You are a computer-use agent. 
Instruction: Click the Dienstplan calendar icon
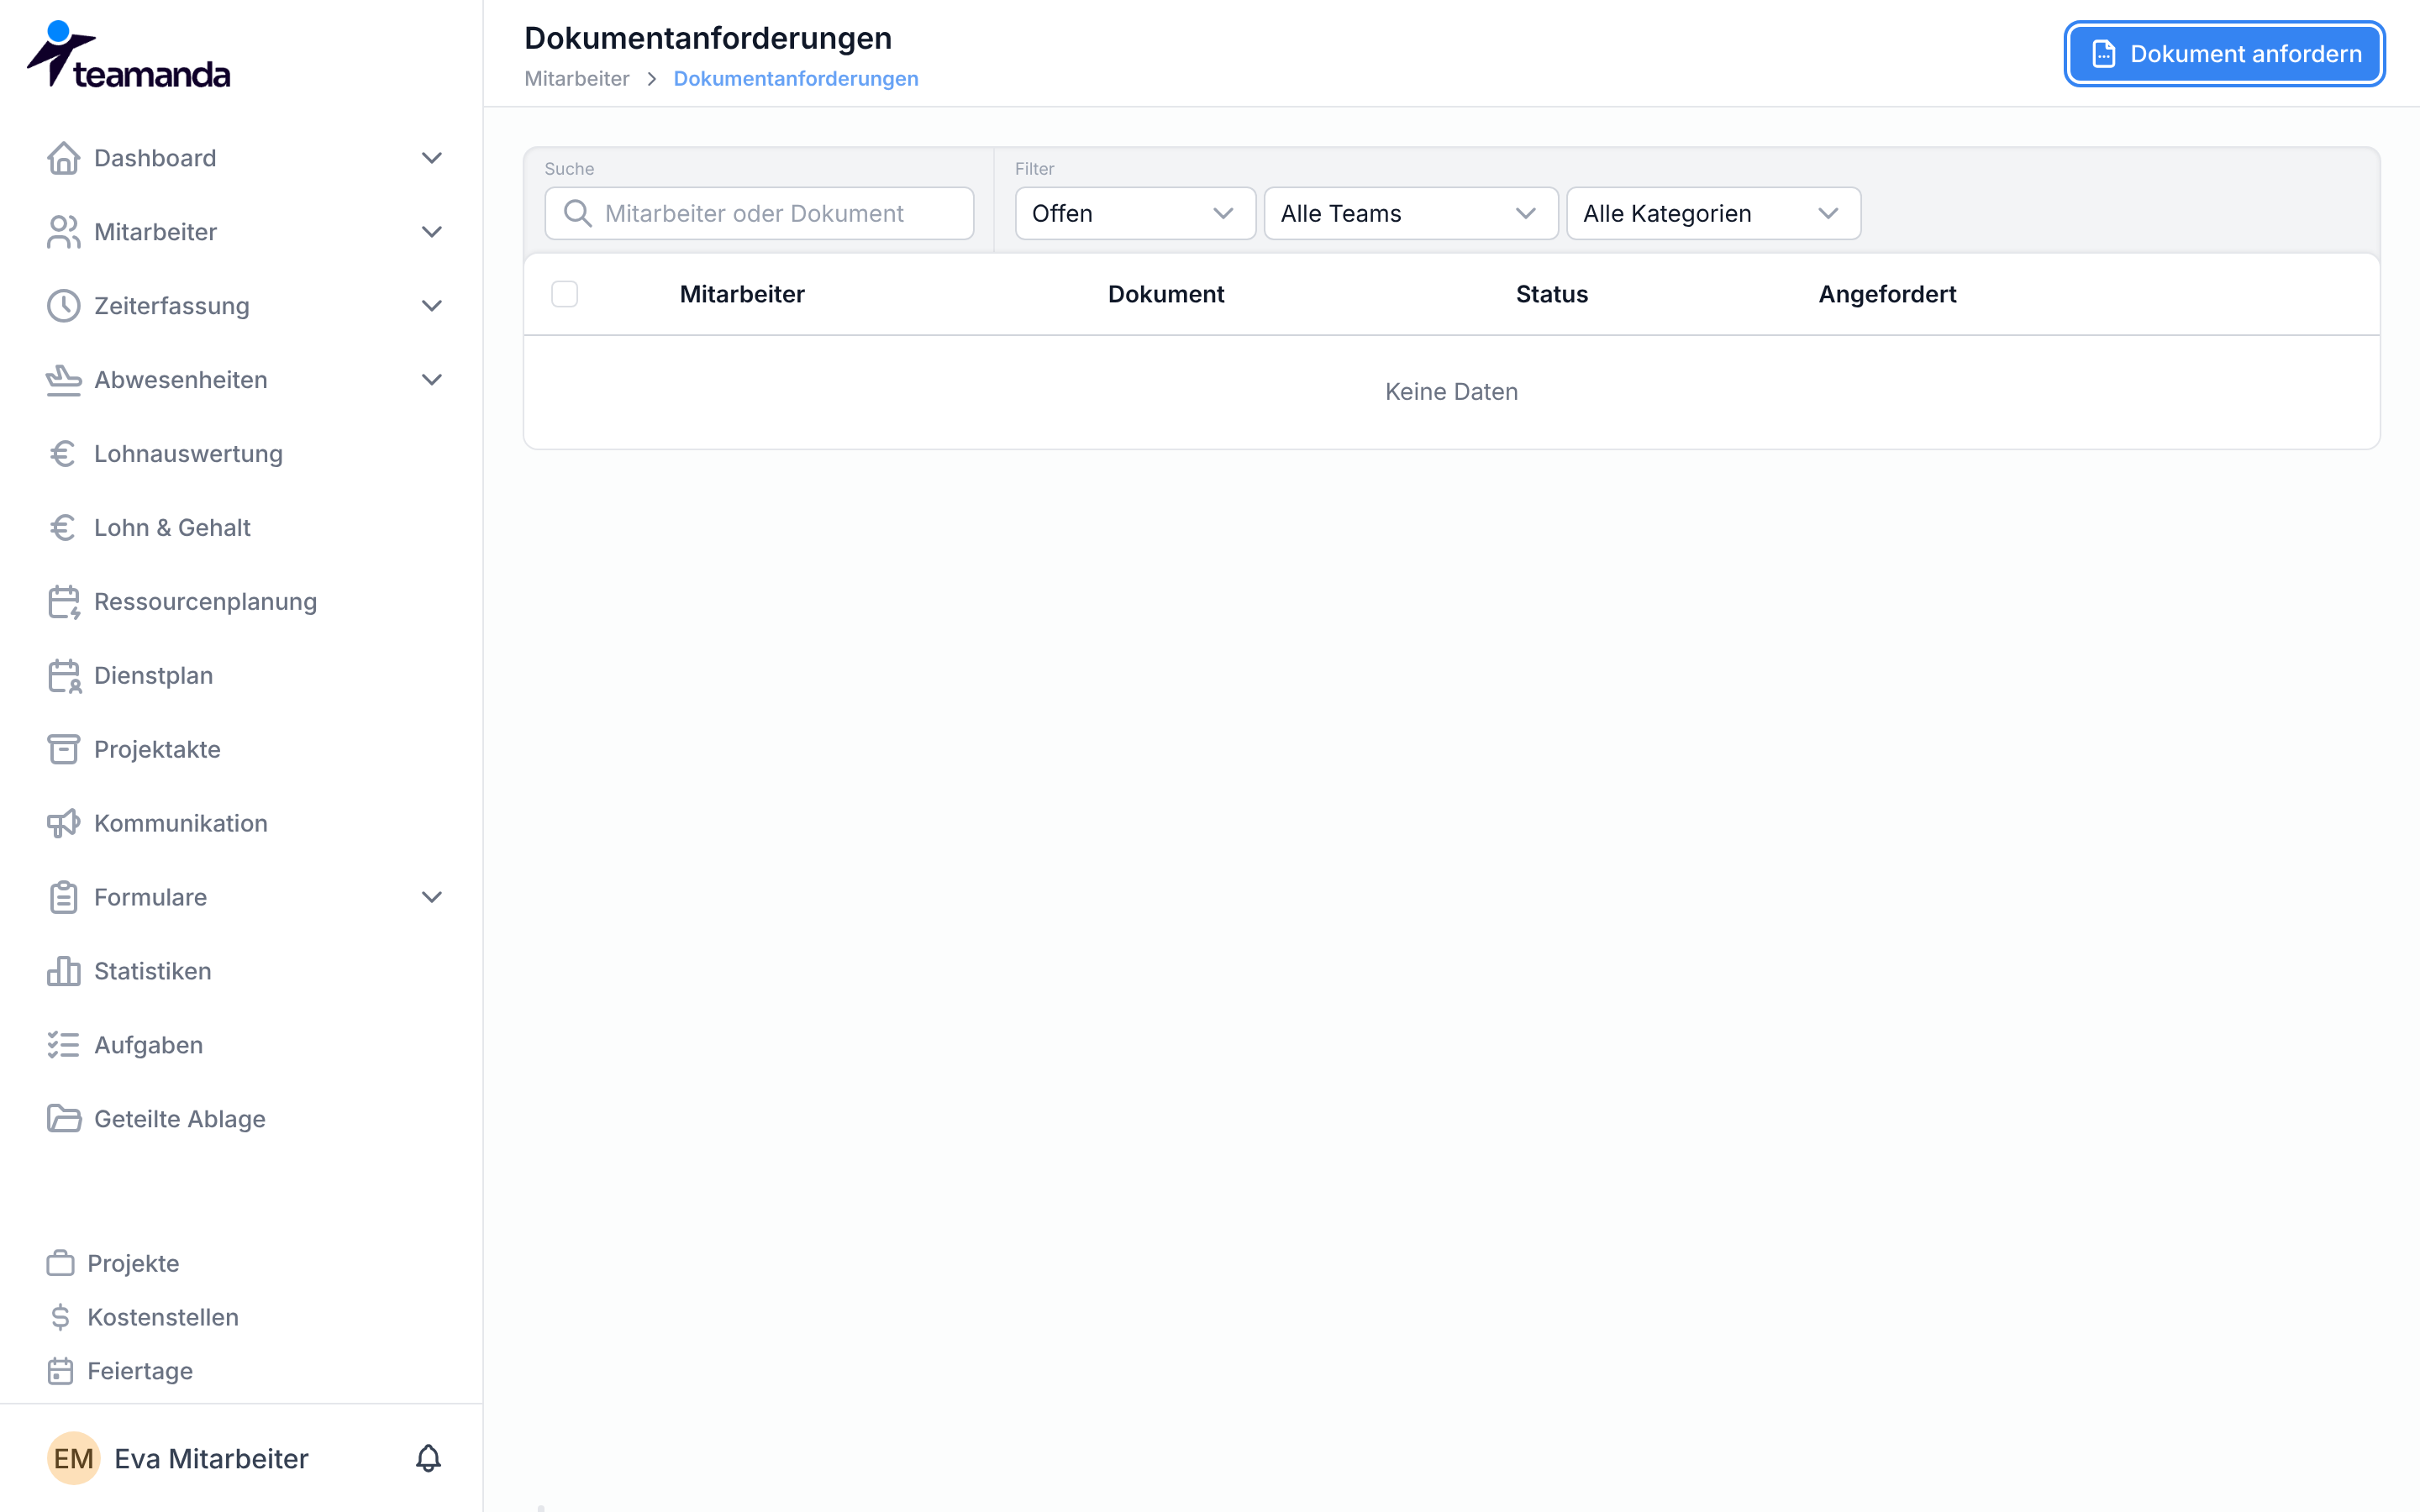(x=63, y=676)
